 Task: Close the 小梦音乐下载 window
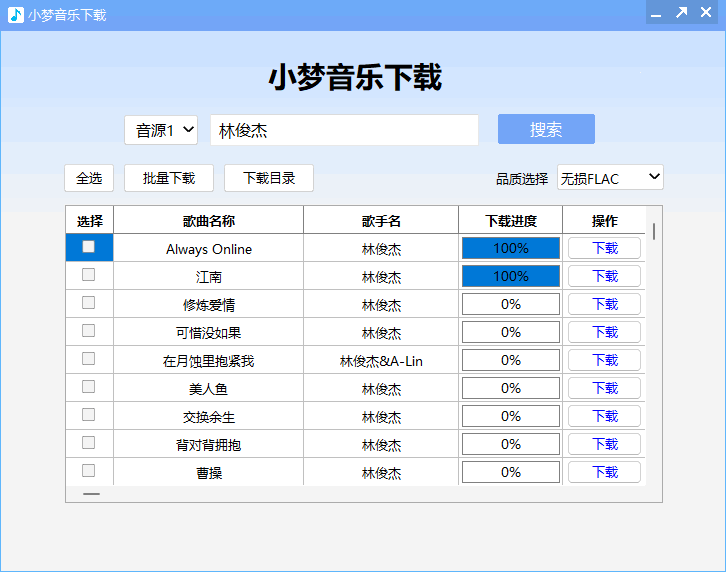(x=708, y=14)
